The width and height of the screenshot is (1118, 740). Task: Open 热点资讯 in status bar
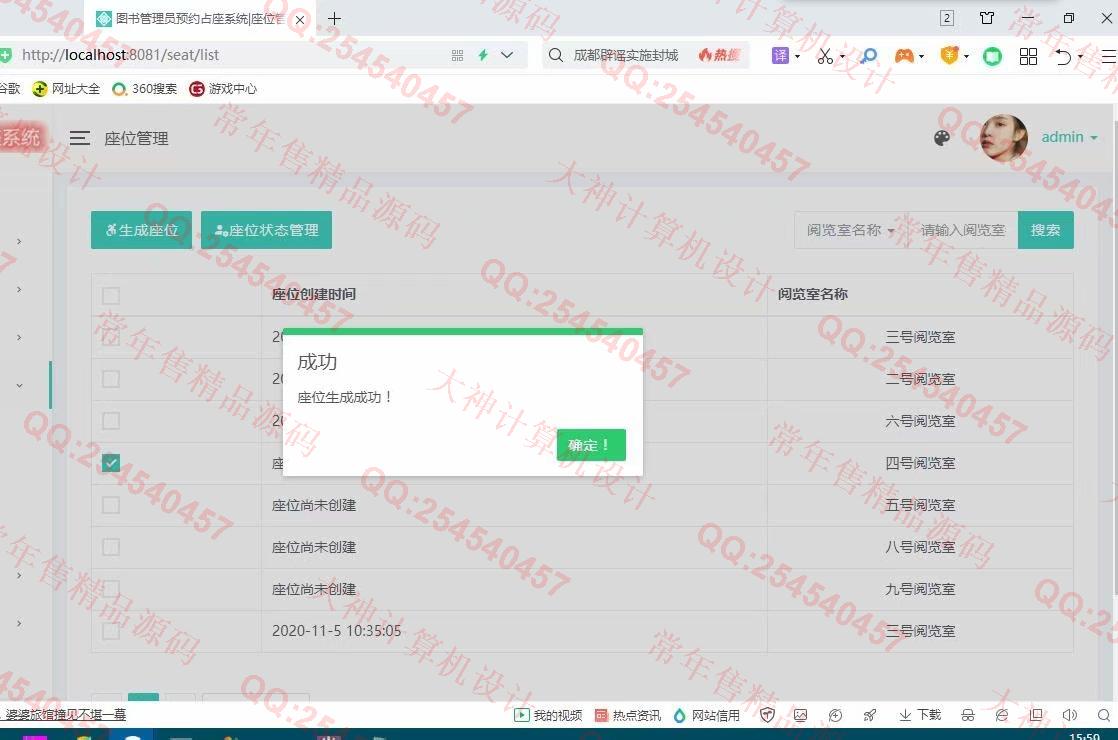point(627,715)
